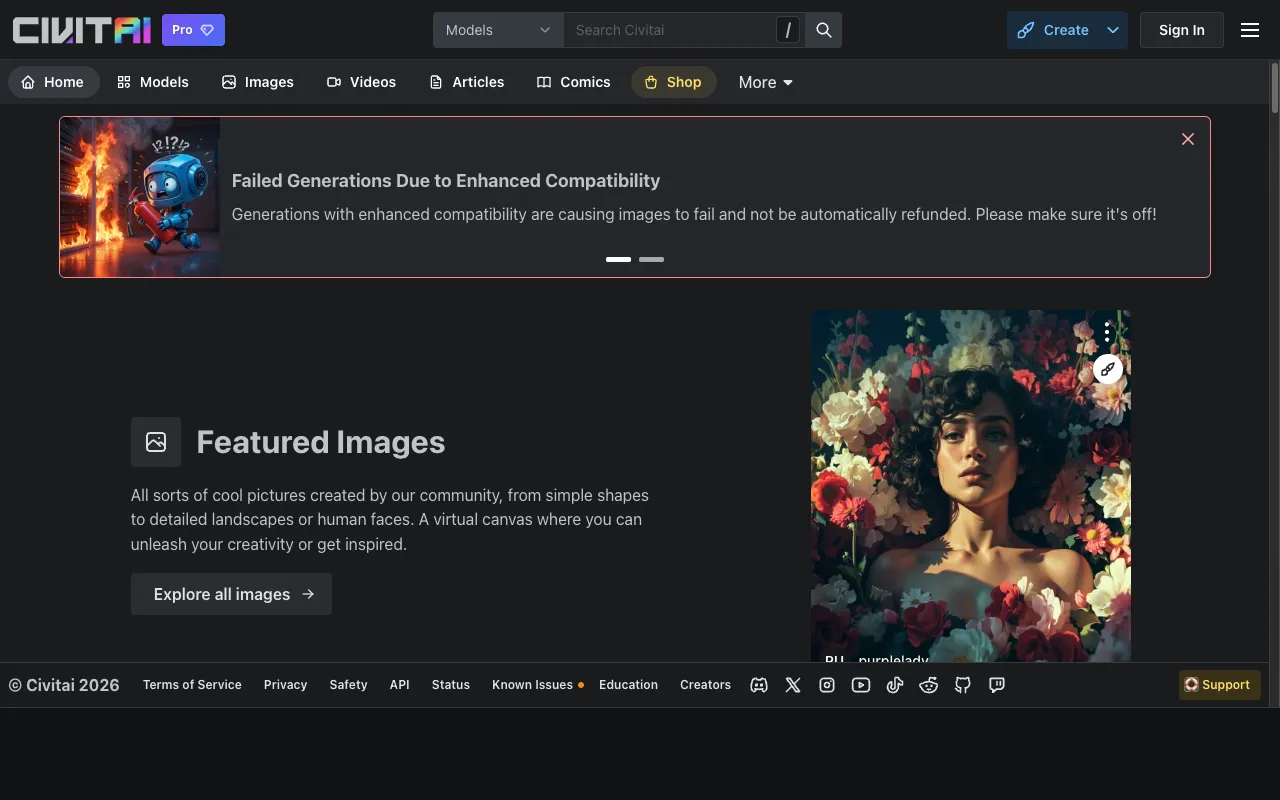This screenshot has height=800, width=1280.
Task: Click the magnifier search button
Action: 824,30
